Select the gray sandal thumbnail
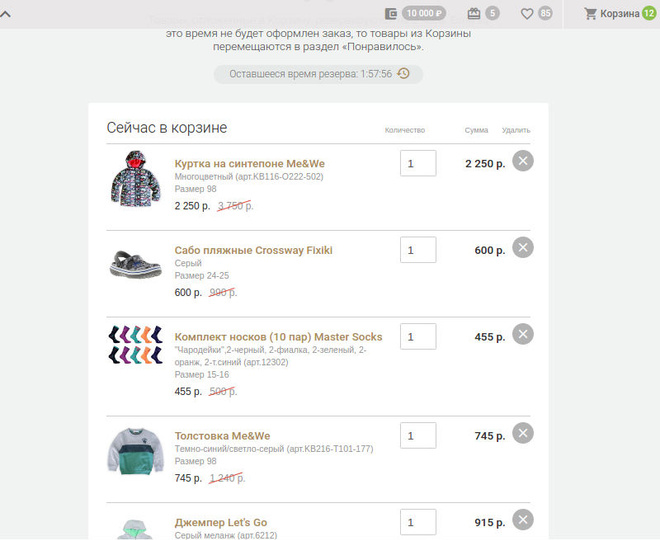 coord(136,264)
